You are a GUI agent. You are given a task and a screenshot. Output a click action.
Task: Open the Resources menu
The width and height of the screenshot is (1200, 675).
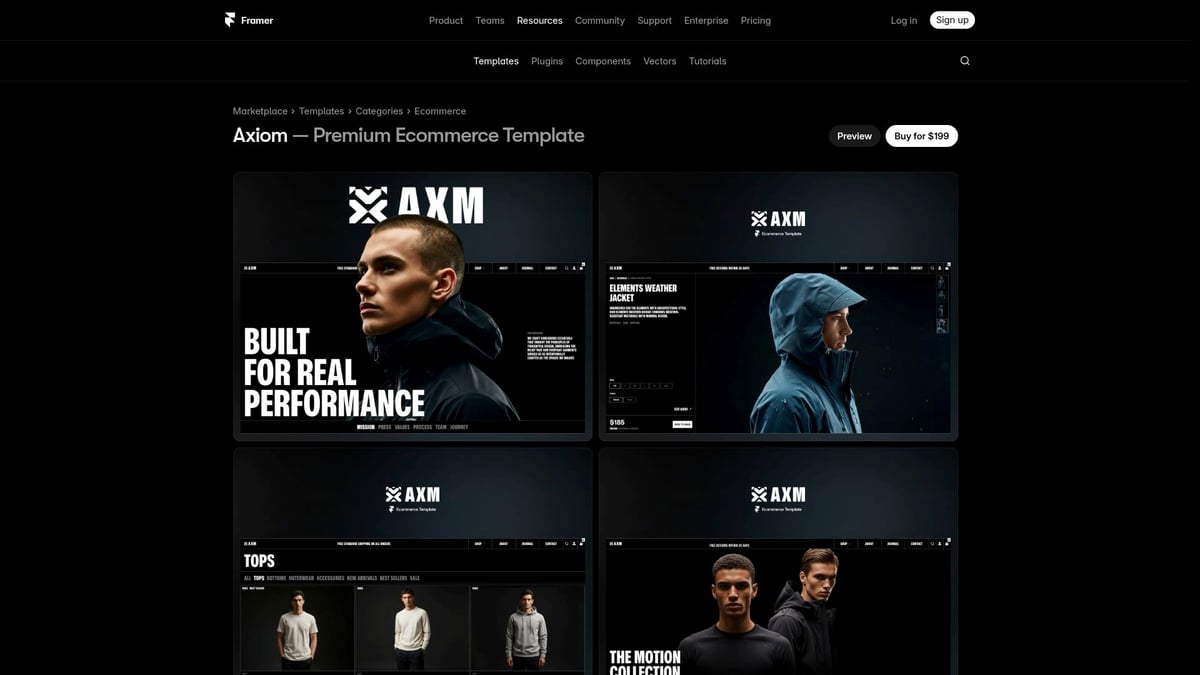tap(540, 20)
